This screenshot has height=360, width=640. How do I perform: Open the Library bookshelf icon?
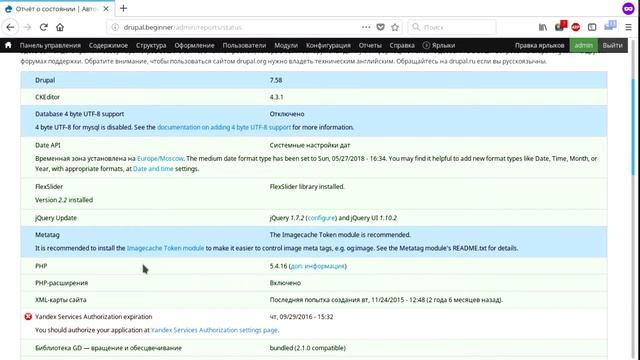pyautogui.click(x=543, y=27)
